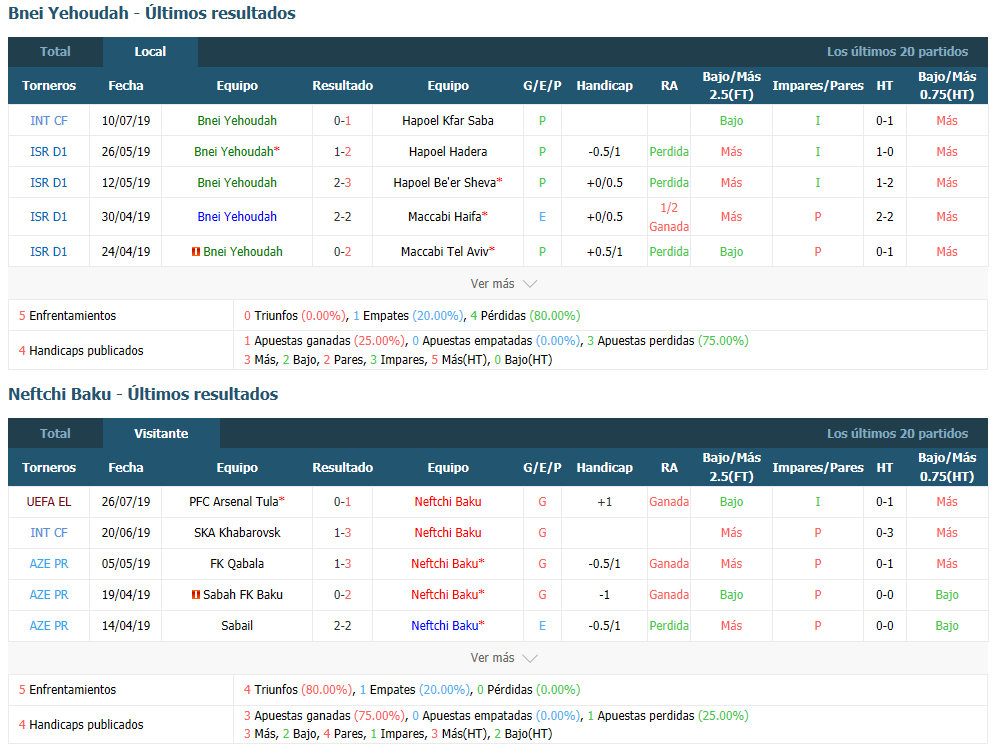Screen dimensions: 1001x748
Task: Click Neftchi Baku in 26/07/19 row
Action: (448, 502)
